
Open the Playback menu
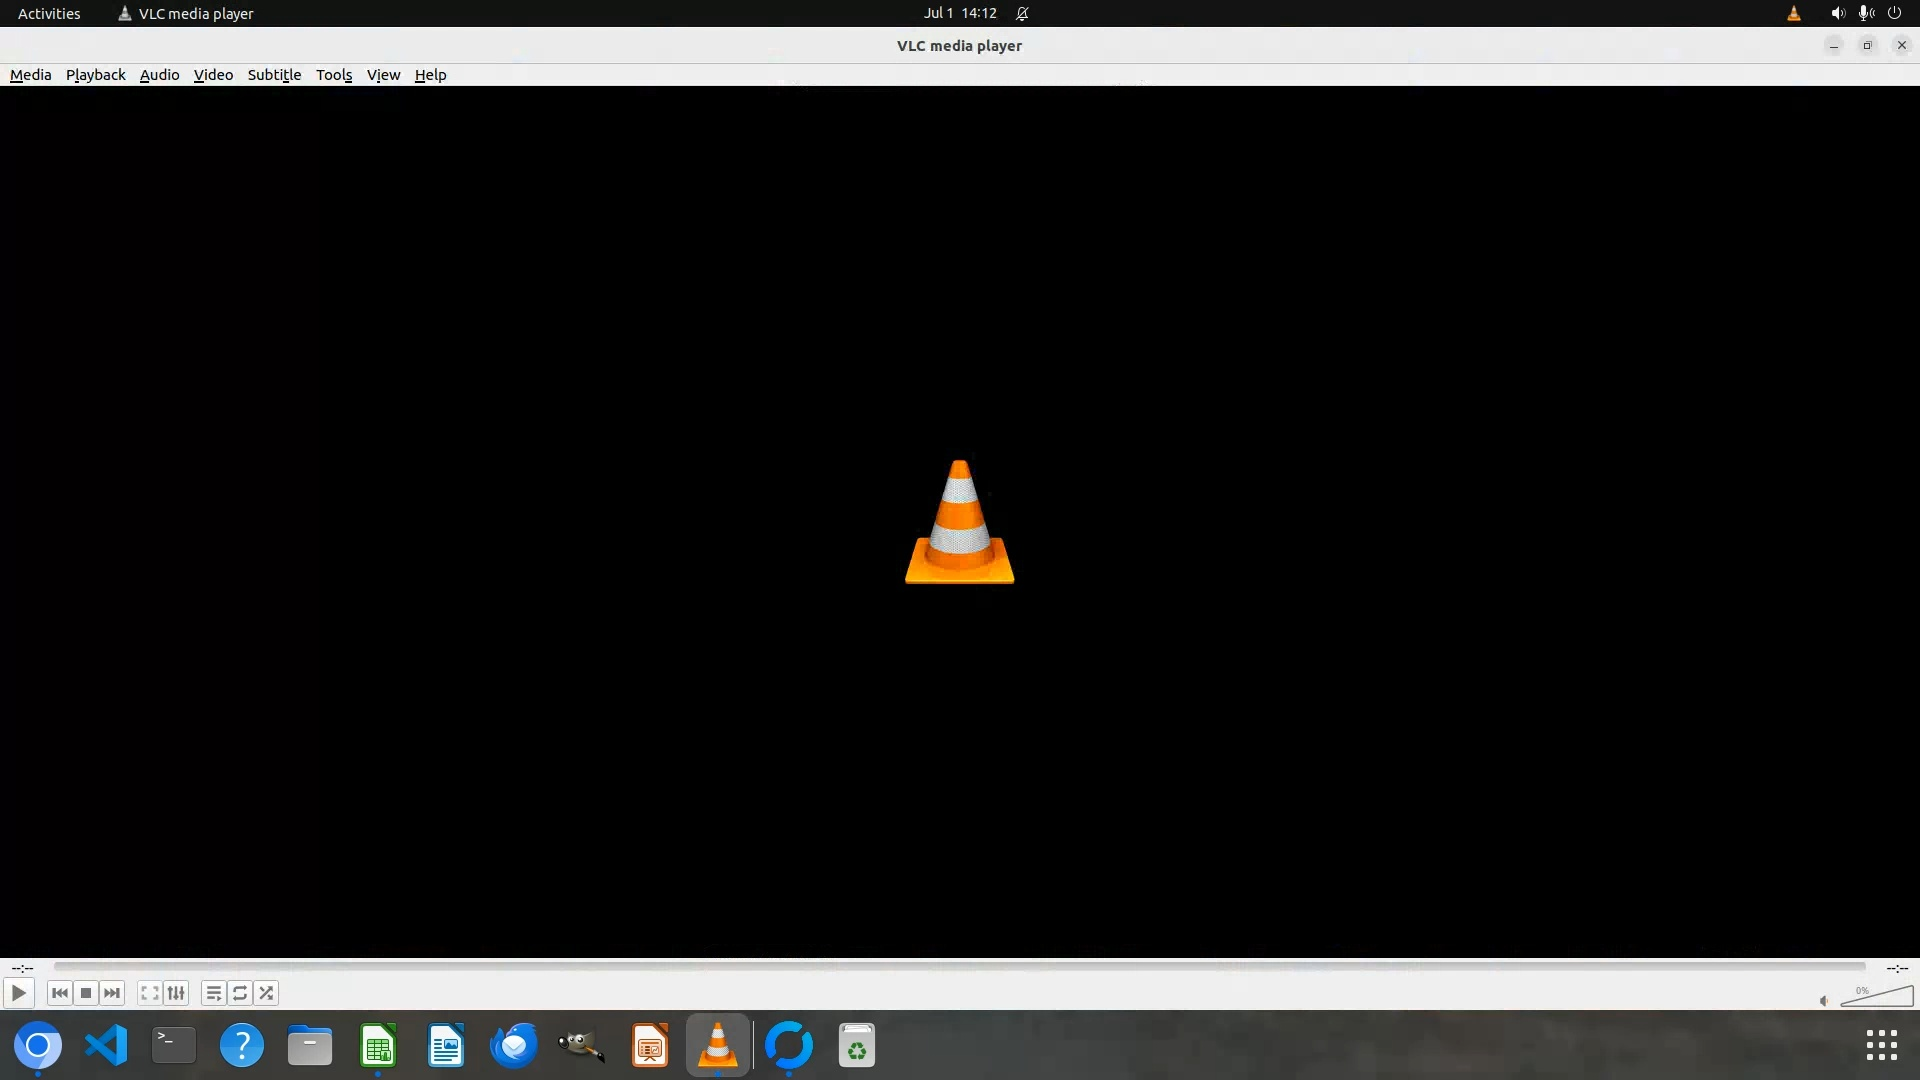pyautogui.click(x=96, y=75)
